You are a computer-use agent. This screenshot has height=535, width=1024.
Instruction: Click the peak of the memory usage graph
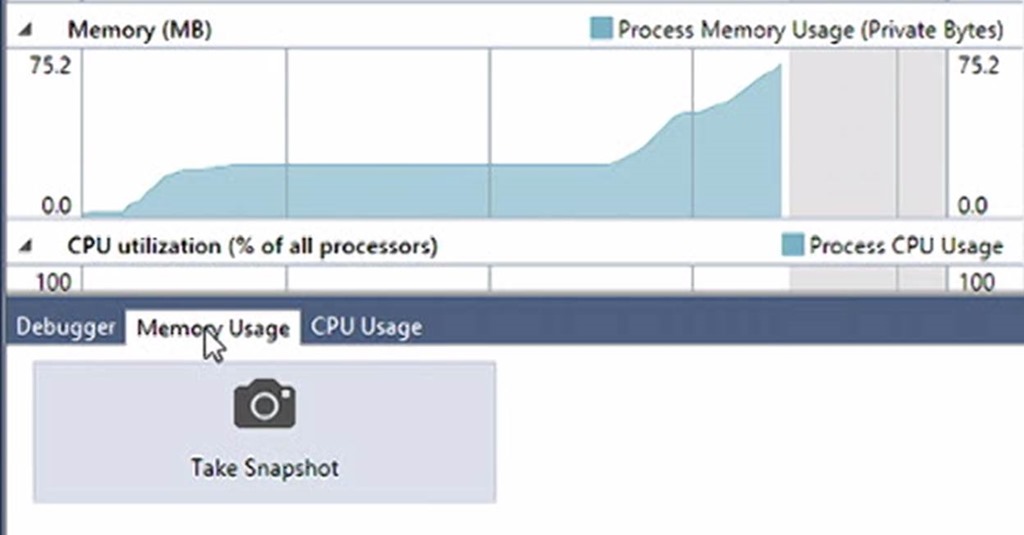pos(779,65)
